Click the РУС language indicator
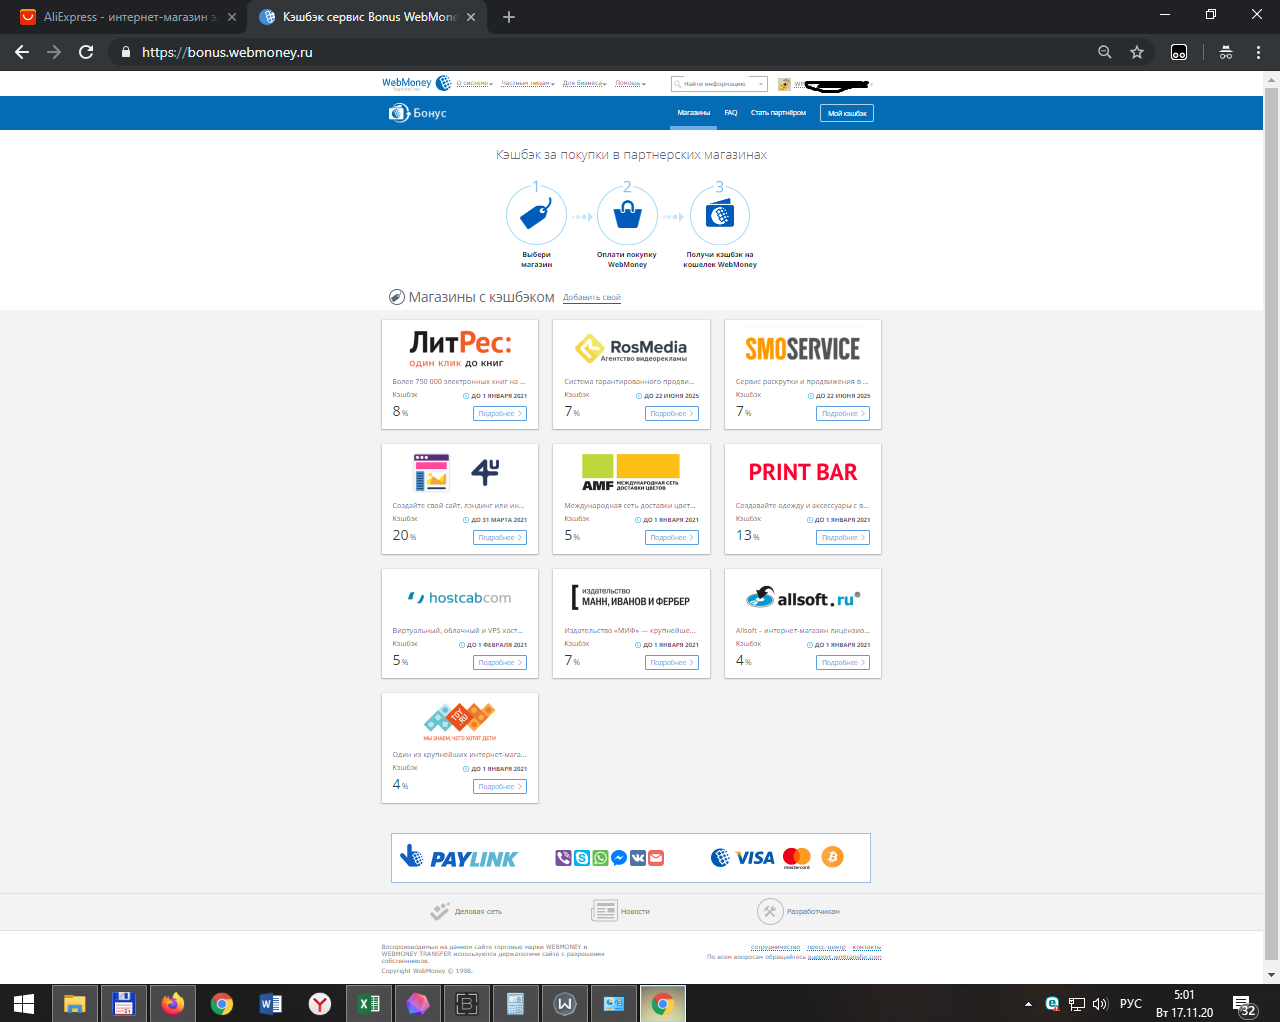This screenshot has width=1280, height=1022. click(1131, 1004)
